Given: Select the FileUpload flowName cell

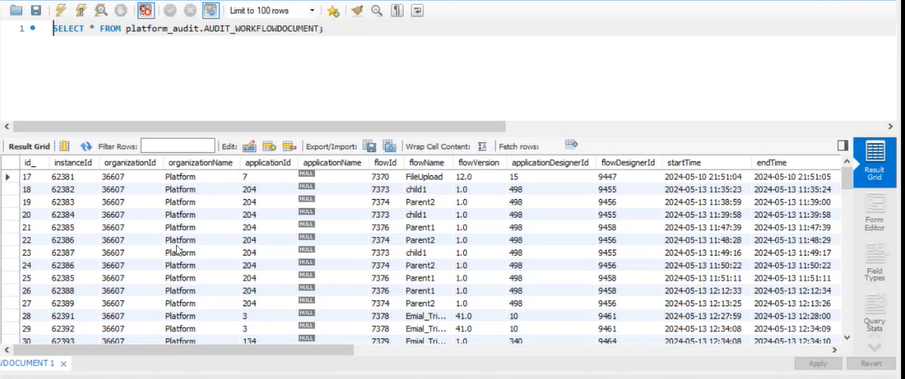Looking at the screenshot, I should 427,177.
